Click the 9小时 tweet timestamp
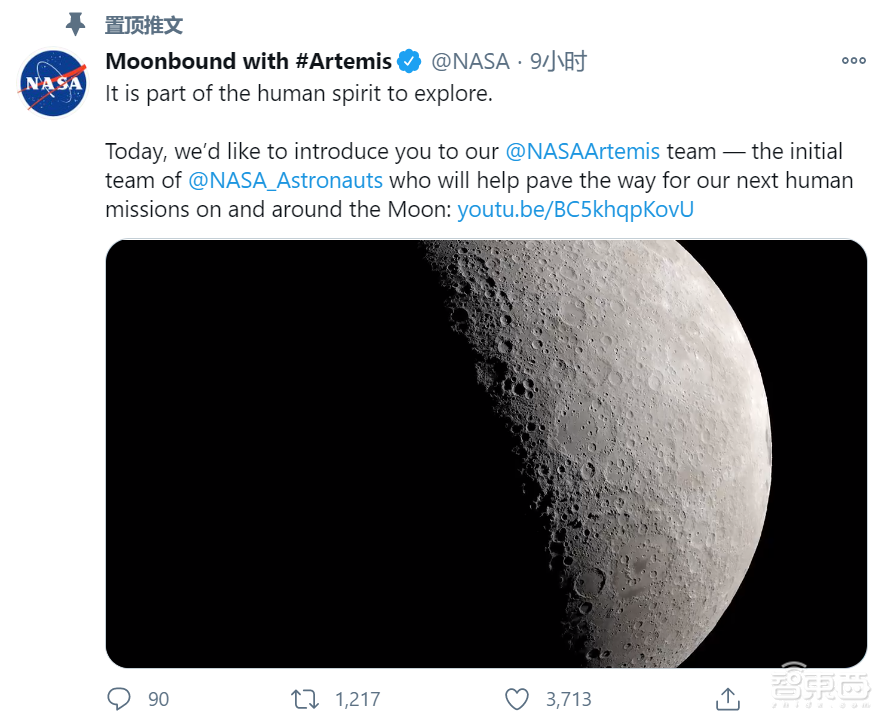The image size is (890, 726). pos(558,62)
